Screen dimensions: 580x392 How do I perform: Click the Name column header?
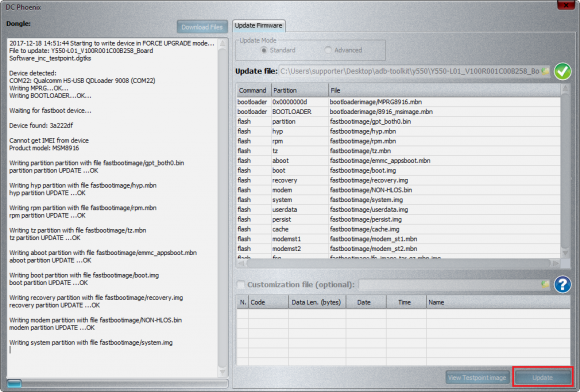[498, 303]
